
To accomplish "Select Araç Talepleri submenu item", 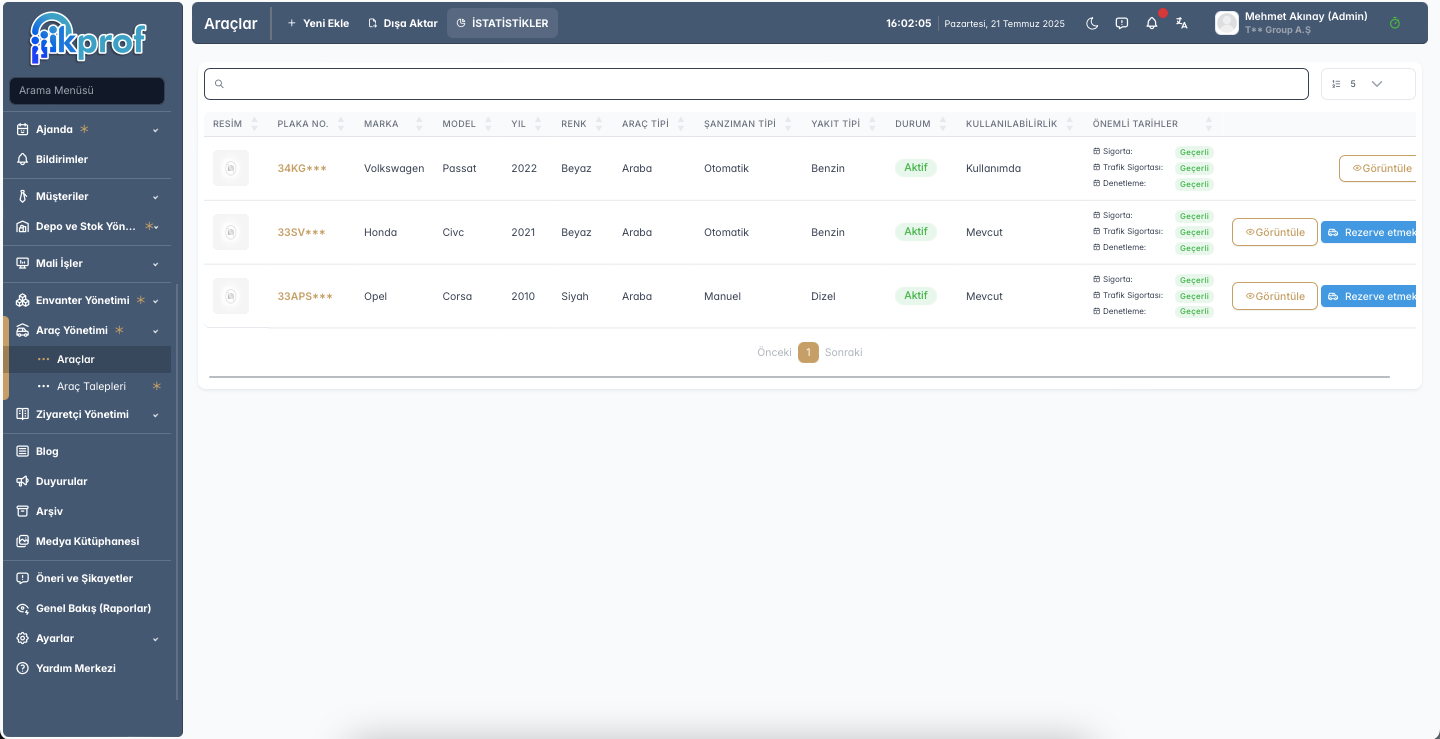I will click(x=90, y=386).
